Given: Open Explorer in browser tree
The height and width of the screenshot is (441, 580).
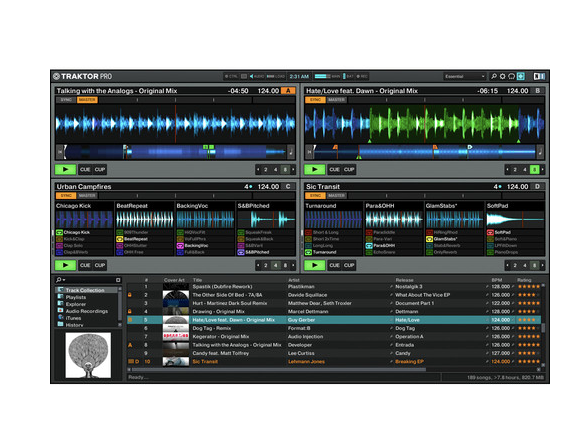Looking at the screenshot, I should tap(75, 304).
